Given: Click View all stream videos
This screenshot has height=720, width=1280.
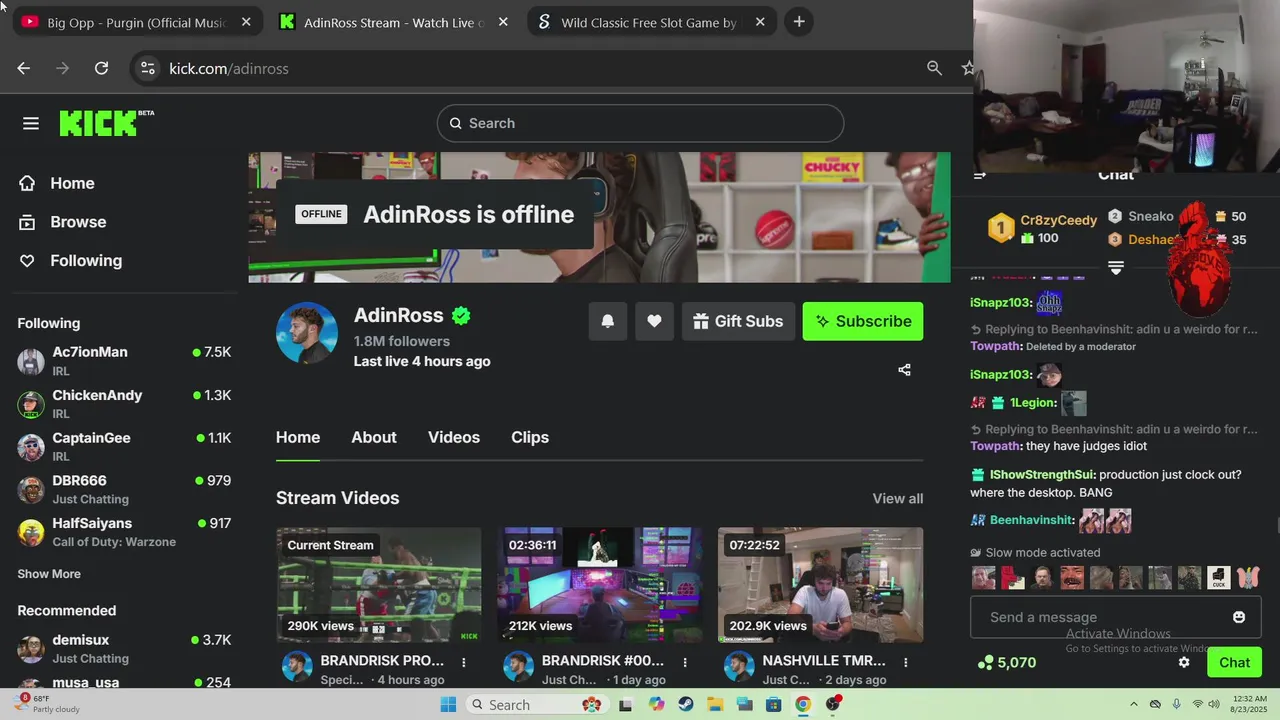Looking at the screenshot, I should click(898, 498).
